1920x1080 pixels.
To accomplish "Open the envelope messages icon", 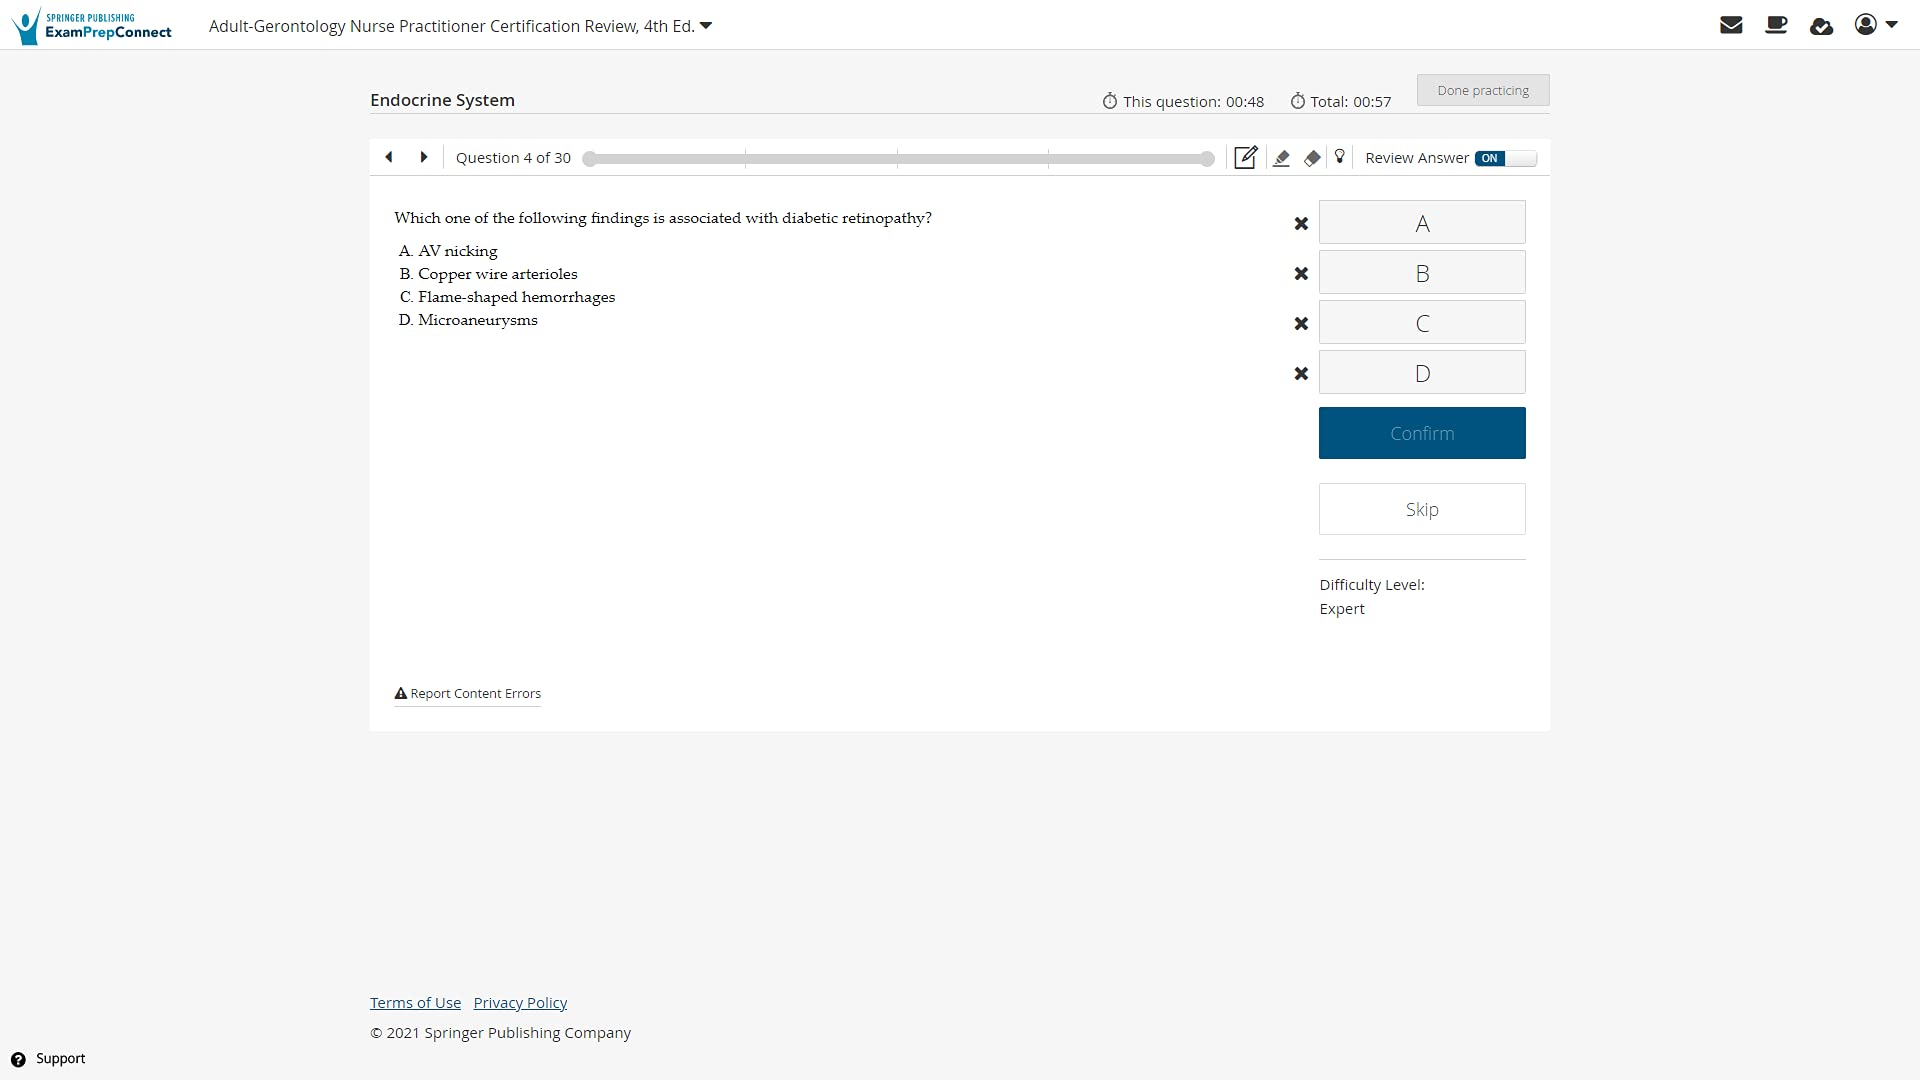I will [x=1731, y=25].
